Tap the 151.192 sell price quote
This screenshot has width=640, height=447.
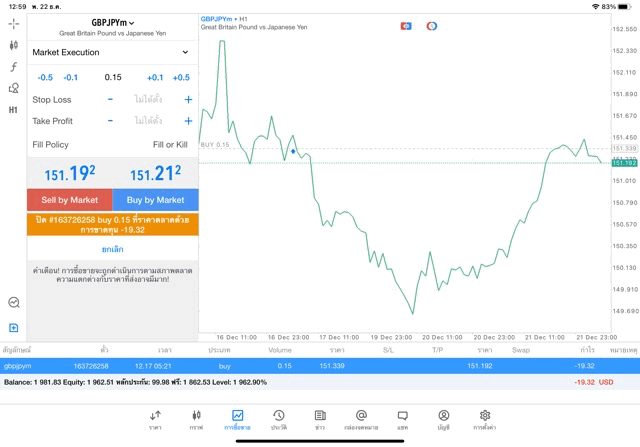pos(70,173)
